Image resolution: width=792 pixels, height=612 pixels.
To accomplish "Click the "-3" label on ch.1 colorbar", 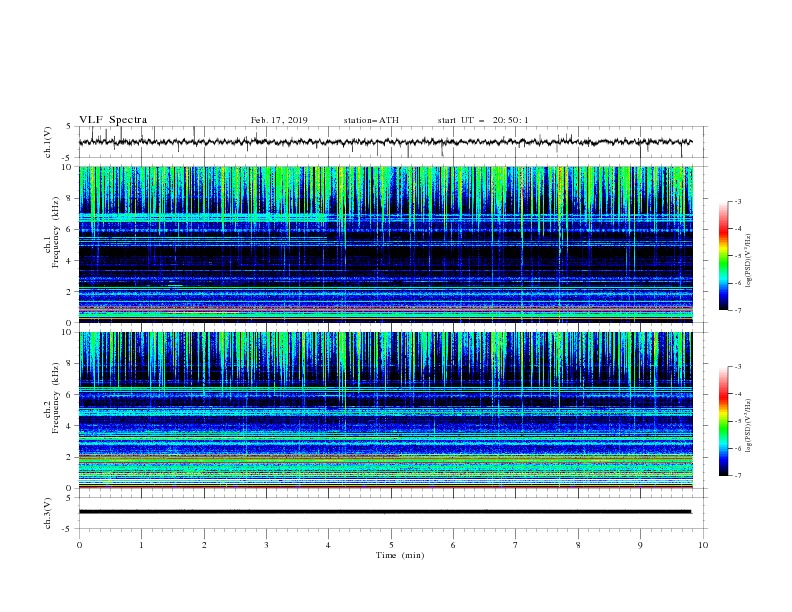I will coord(737,201).
